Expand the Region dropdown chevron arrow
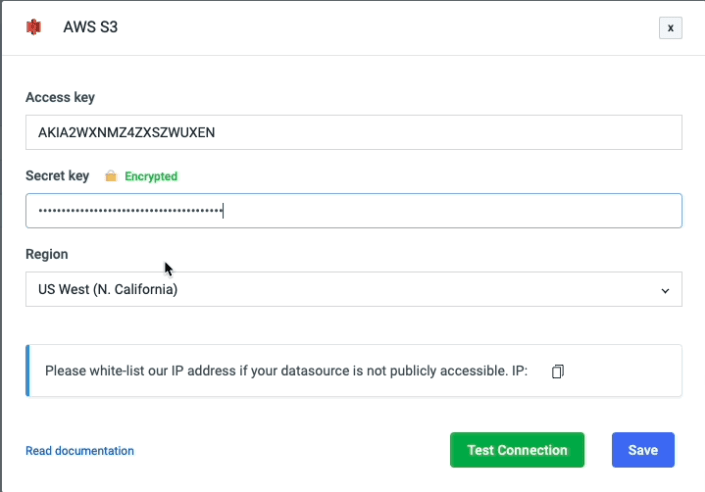This screenshot has width=705, height=492. (x=665, y=291)
